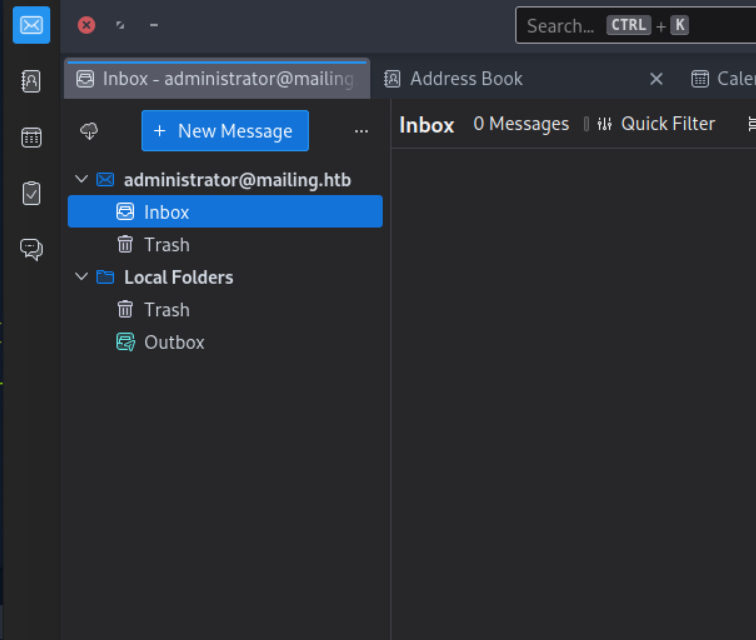
Task: Select the Inbox tab for administrator@mailing
Action: click(216, 79)
